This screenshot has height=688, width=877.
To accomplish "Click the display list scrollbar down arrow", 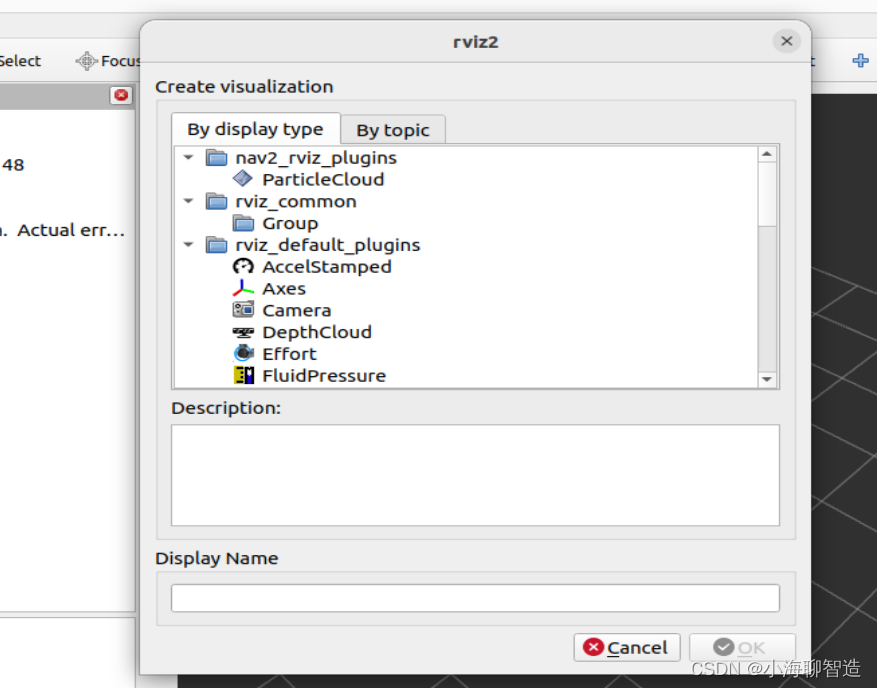I will click(767, 379).
